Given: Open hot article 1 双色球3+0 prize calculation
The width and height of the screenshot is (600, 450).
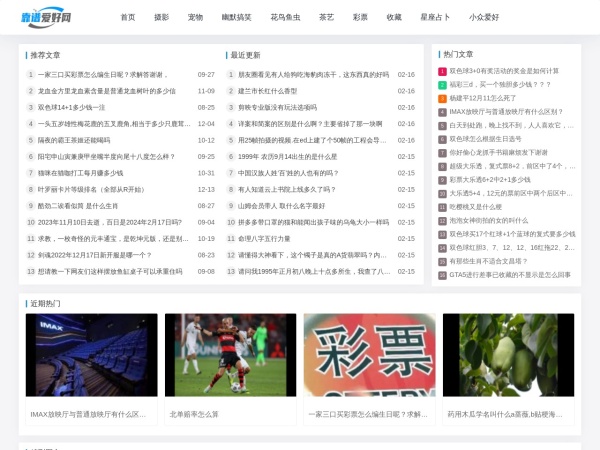Looking at the screenshot, I should point(504,71).
